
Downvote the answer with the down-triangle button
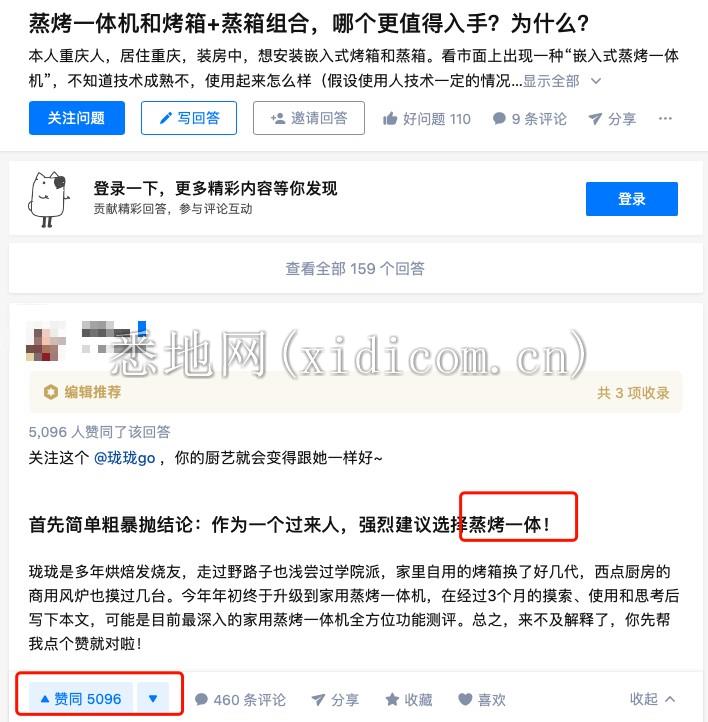(x=153, y=699)
